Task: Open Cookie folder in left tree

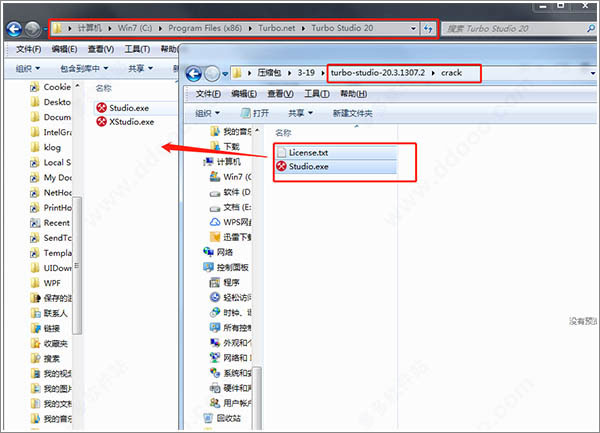Action: 51,87
